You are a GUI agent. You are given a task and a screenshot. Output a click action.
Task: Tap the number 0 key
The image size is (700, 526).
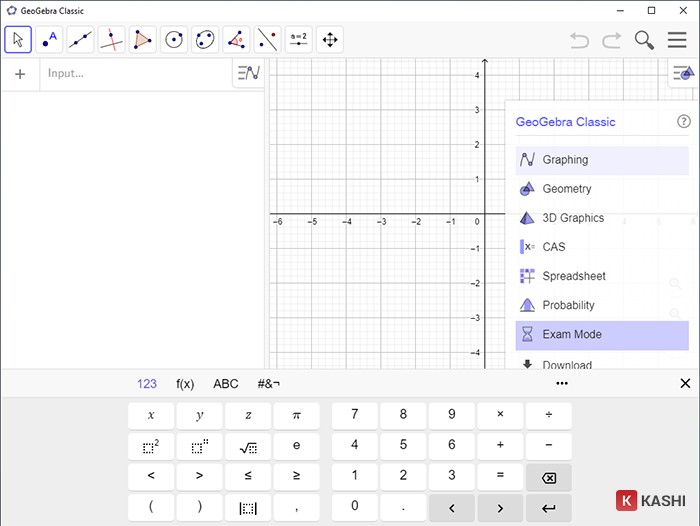pos(354,507)
